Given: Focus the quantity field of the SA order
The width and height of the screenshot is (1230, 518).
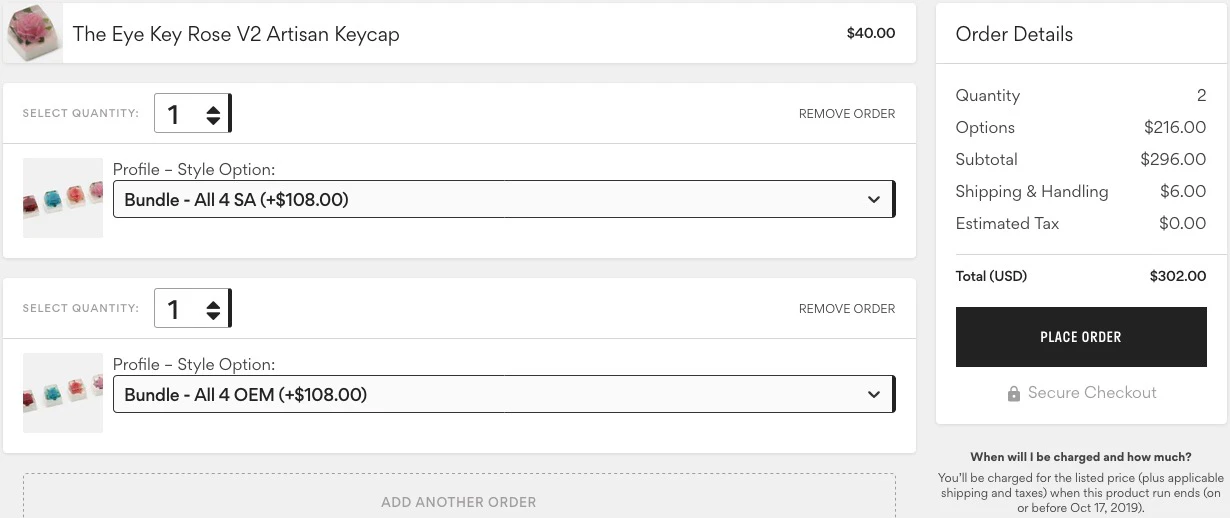Looking at the screenshot, I should 178,114.
